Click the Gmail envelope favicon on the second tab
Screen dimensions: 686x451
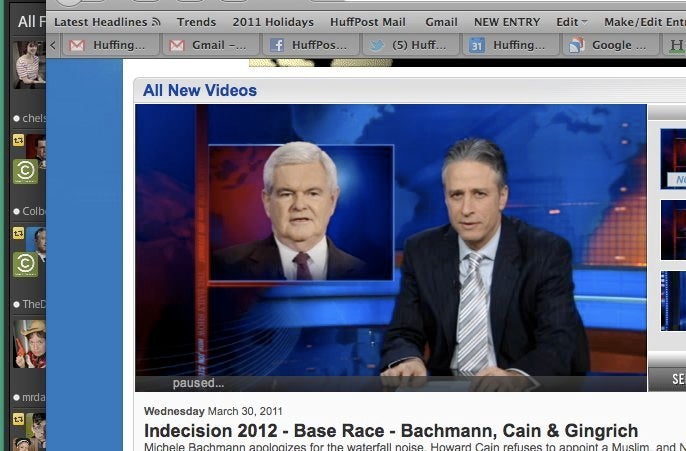(x=177, y=45)
